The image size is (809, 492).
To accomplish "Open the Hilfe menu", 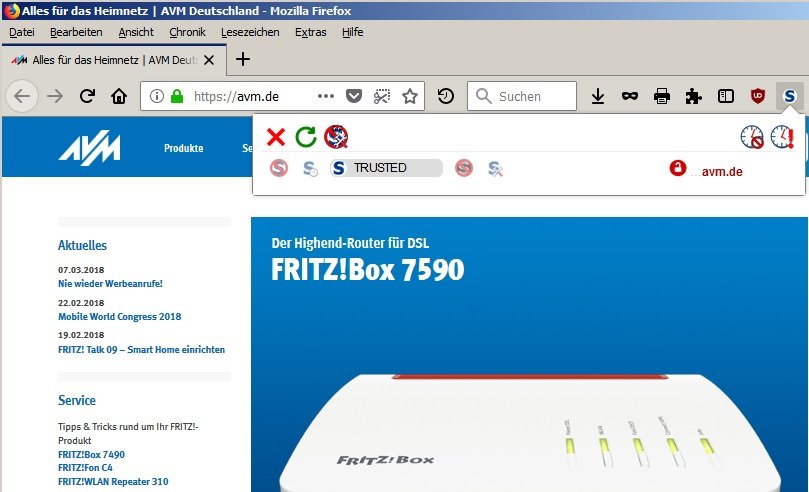I will point(352,32).
